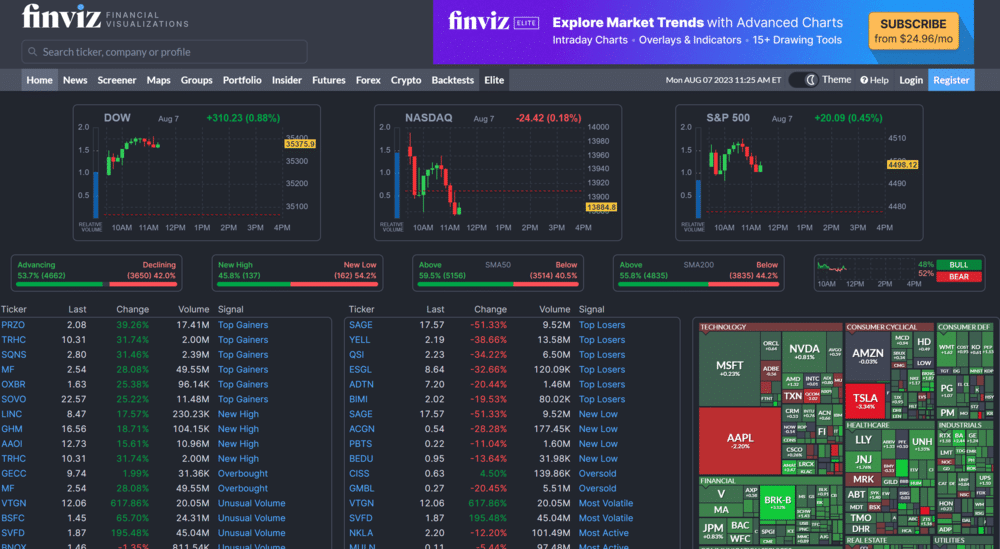The image size is (1000, 549).
Task: Click Unusual Volume signal for BSFC
Action: [x=251, y=518]
